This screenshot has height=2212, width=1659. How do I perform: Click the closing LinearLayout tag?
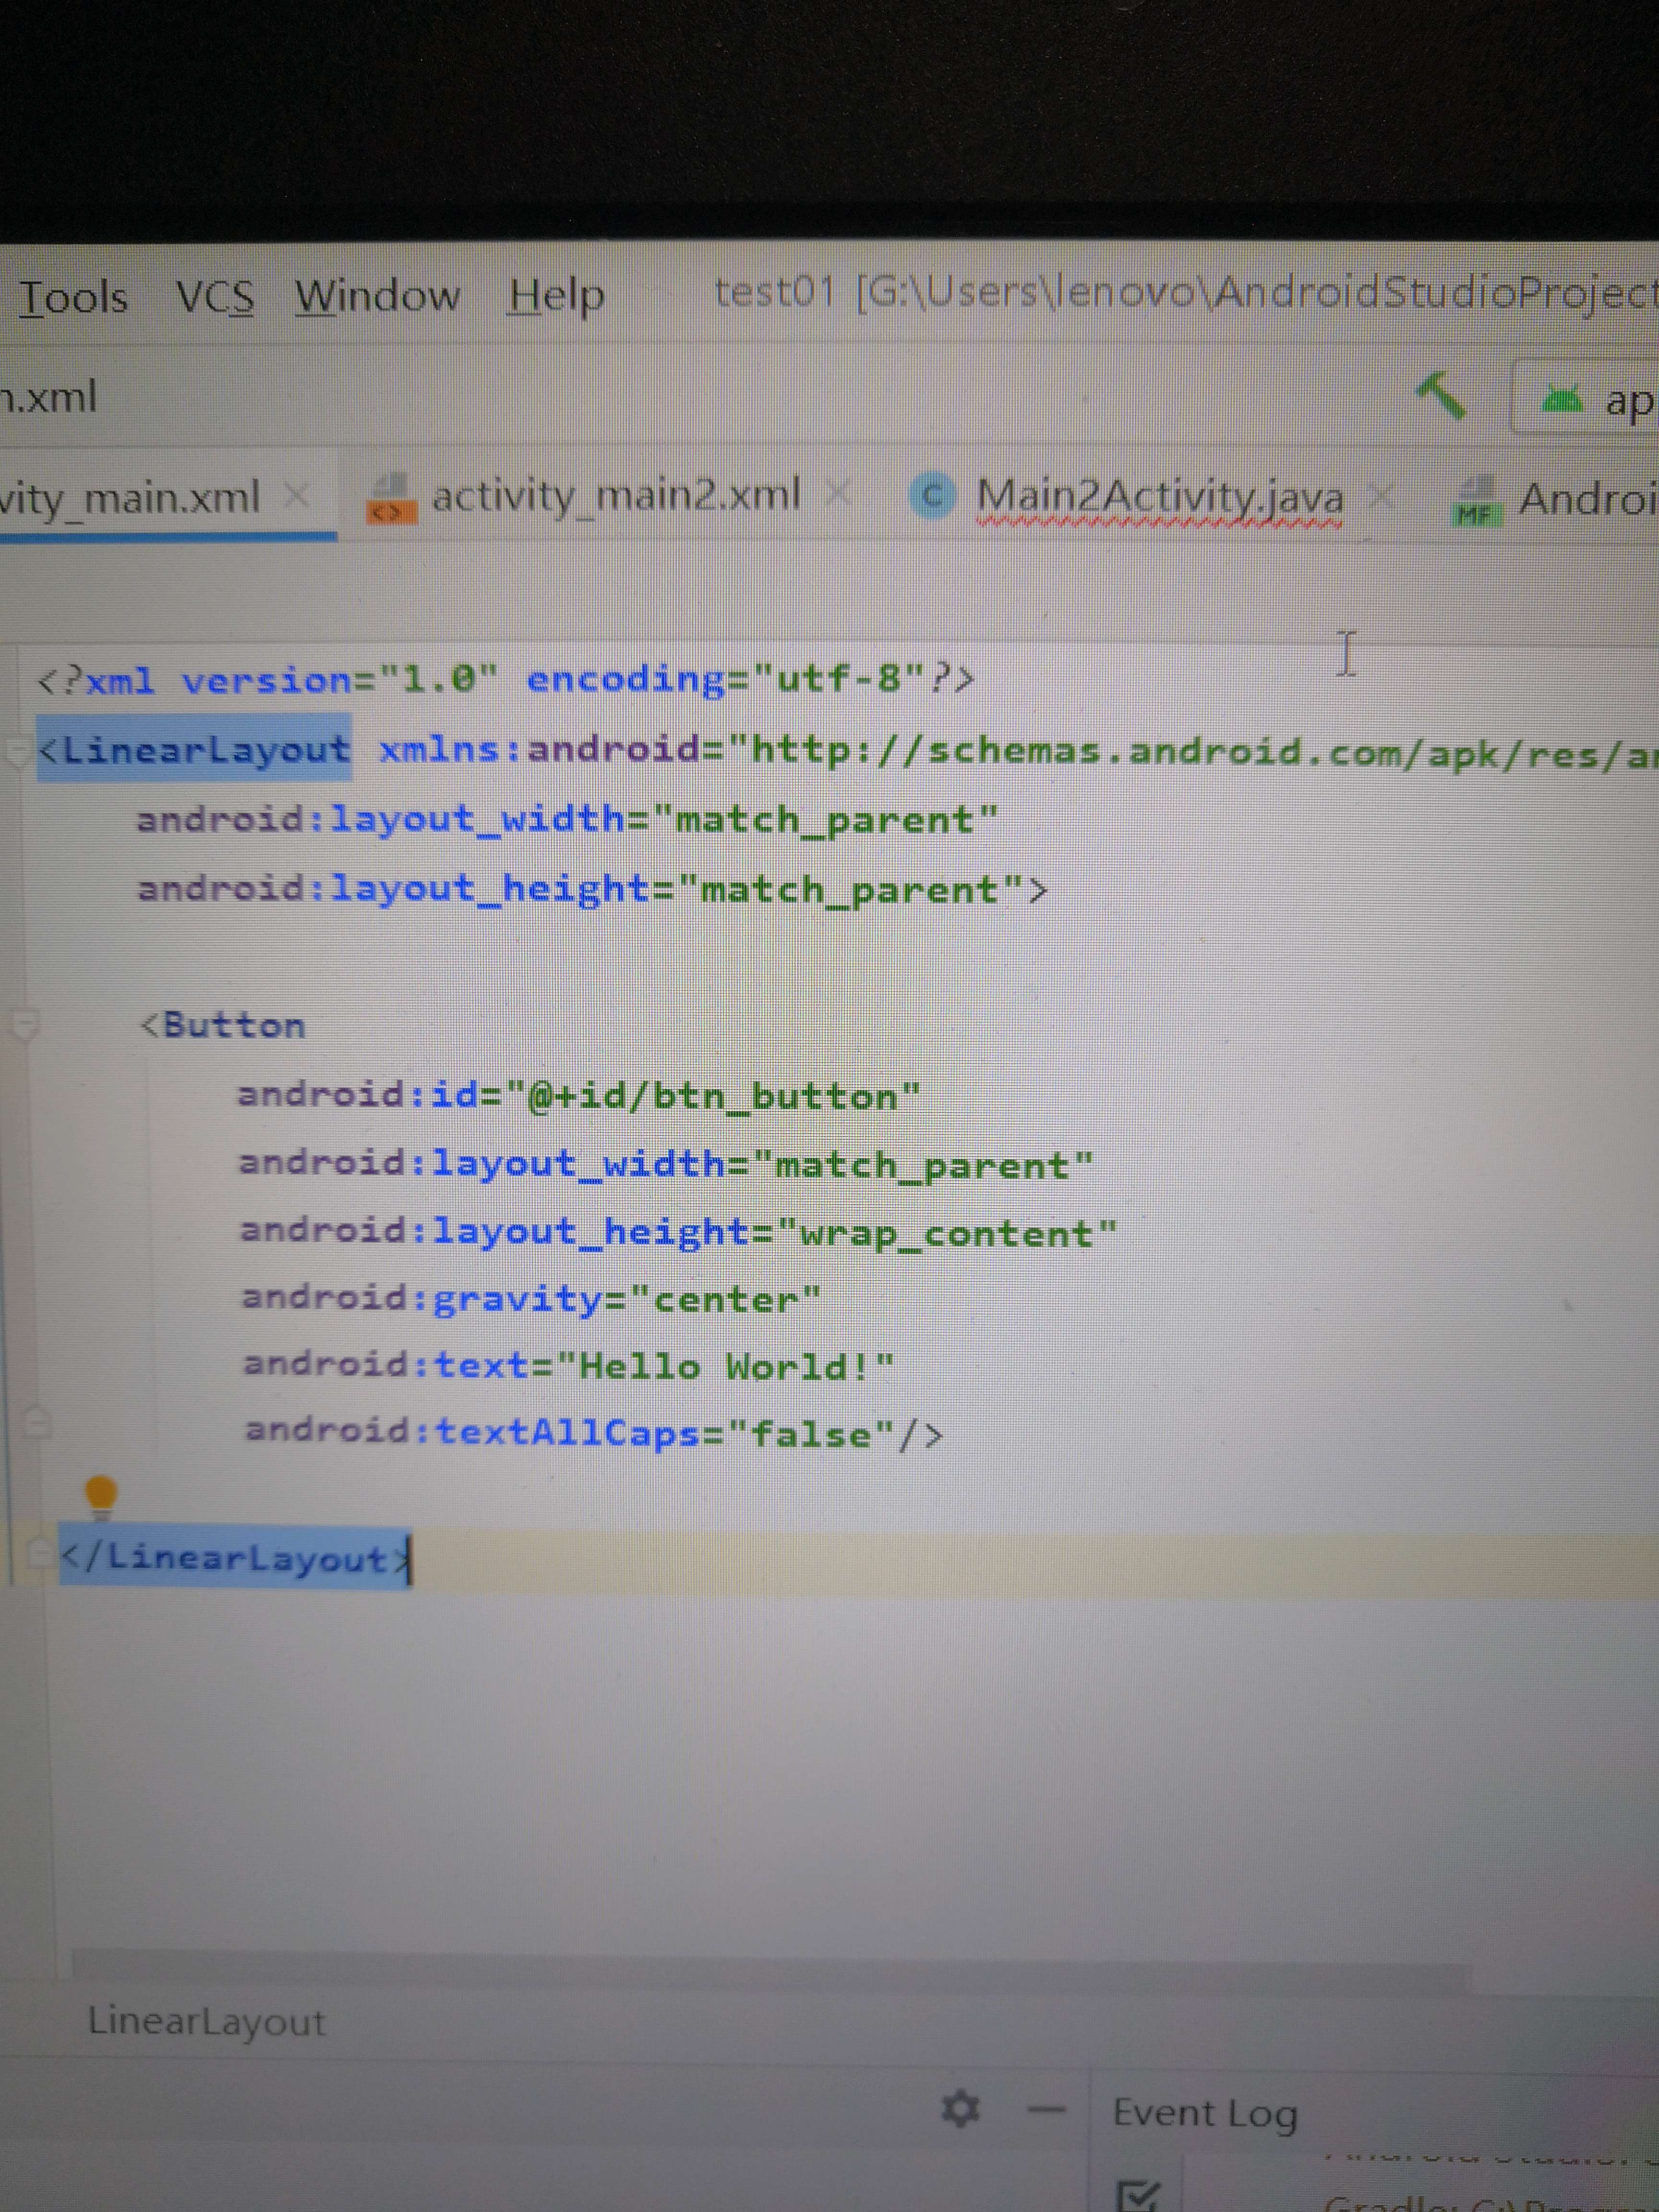tap(235, 1558)
